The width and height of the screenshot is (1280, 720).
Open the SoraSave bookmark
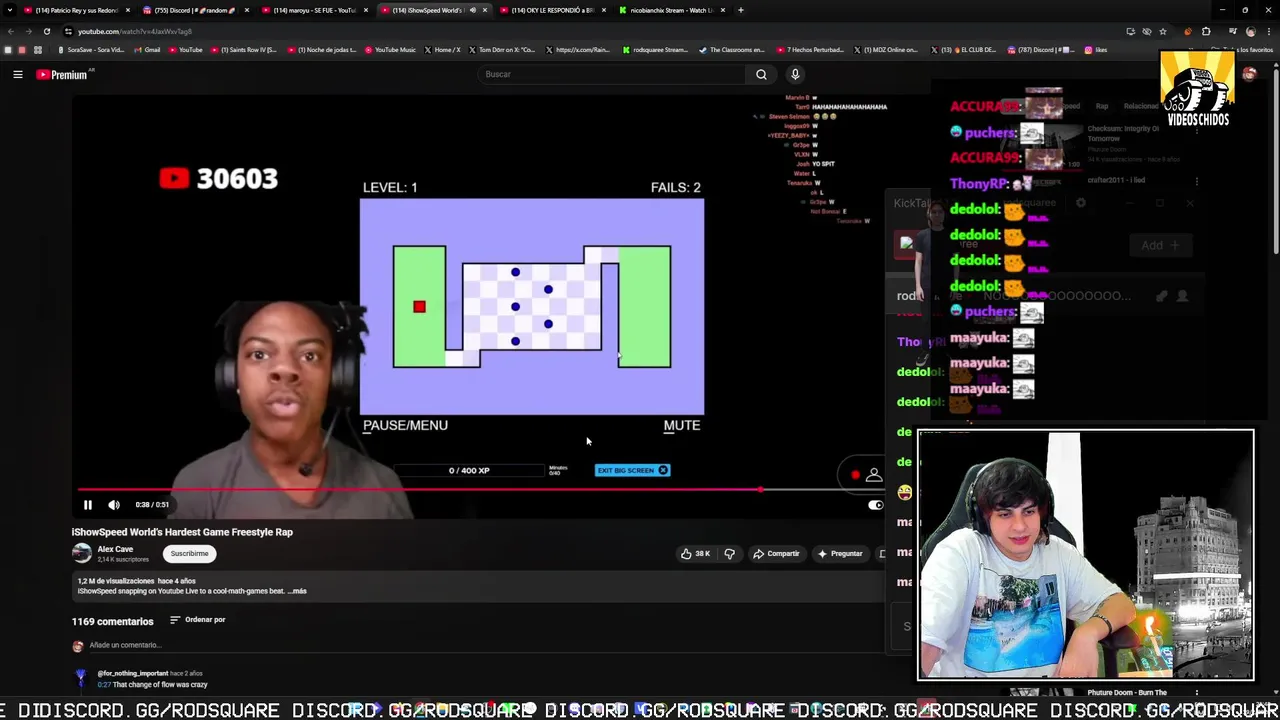pos(91,50)
